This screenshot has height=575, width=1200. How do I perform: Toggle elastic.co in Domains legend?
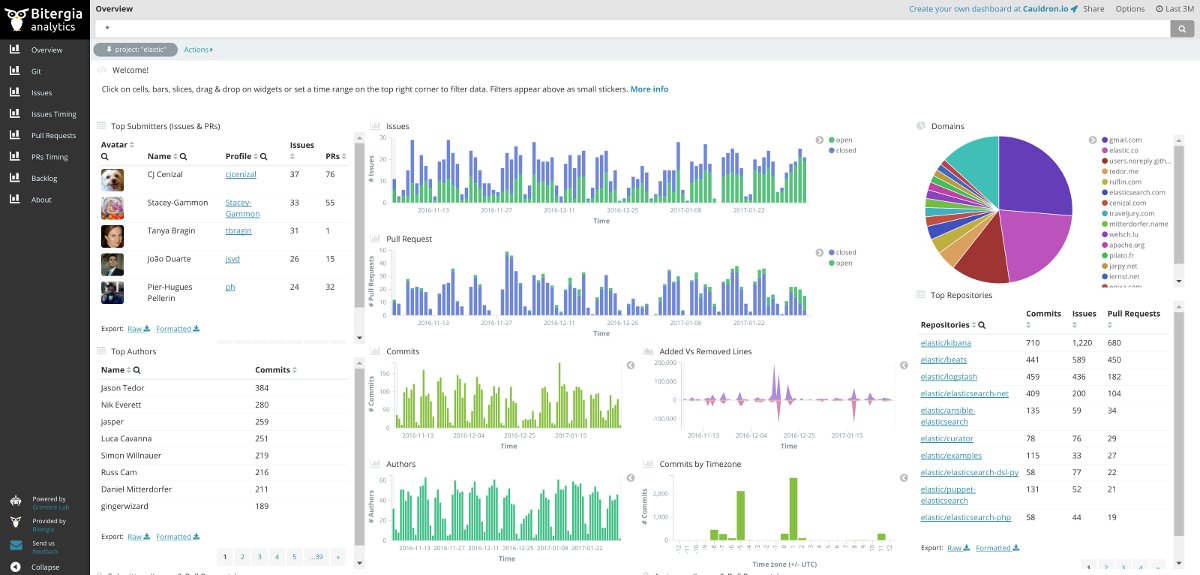pos(1122,150)
